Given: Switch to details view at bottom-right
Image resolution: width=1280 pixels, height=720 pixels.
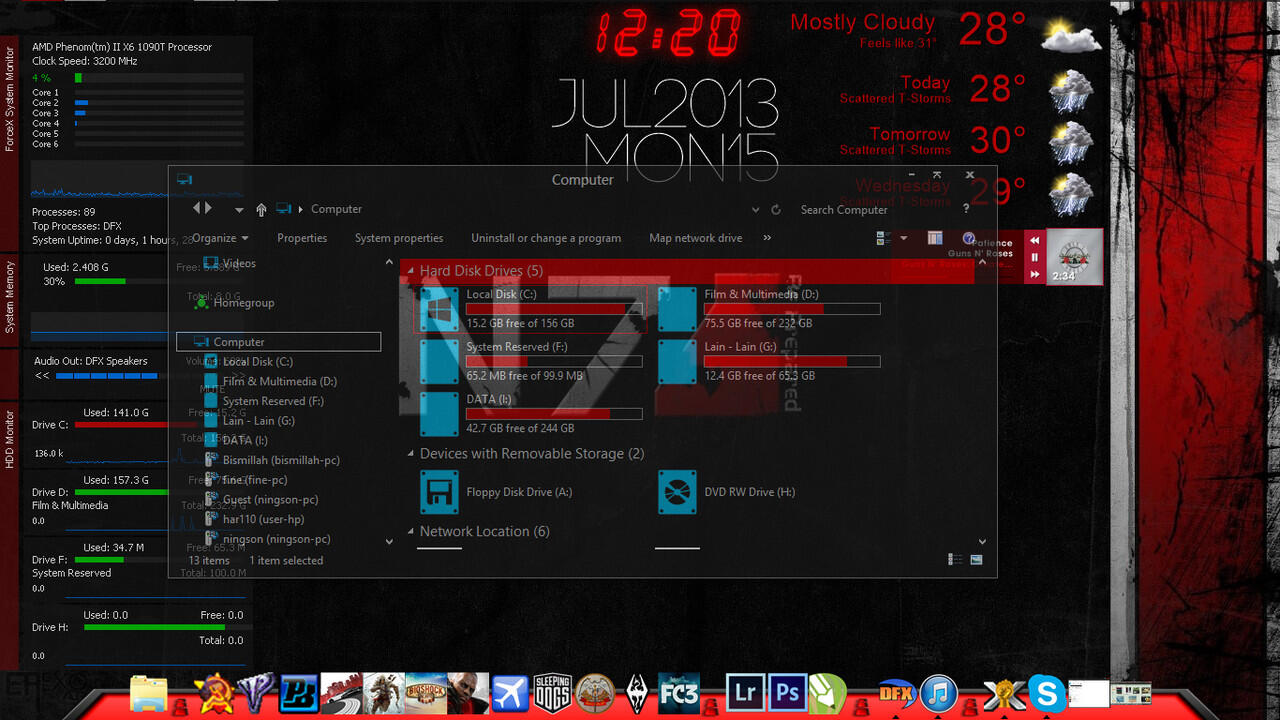Looking at the screenshot, I should tap(955, 560).
